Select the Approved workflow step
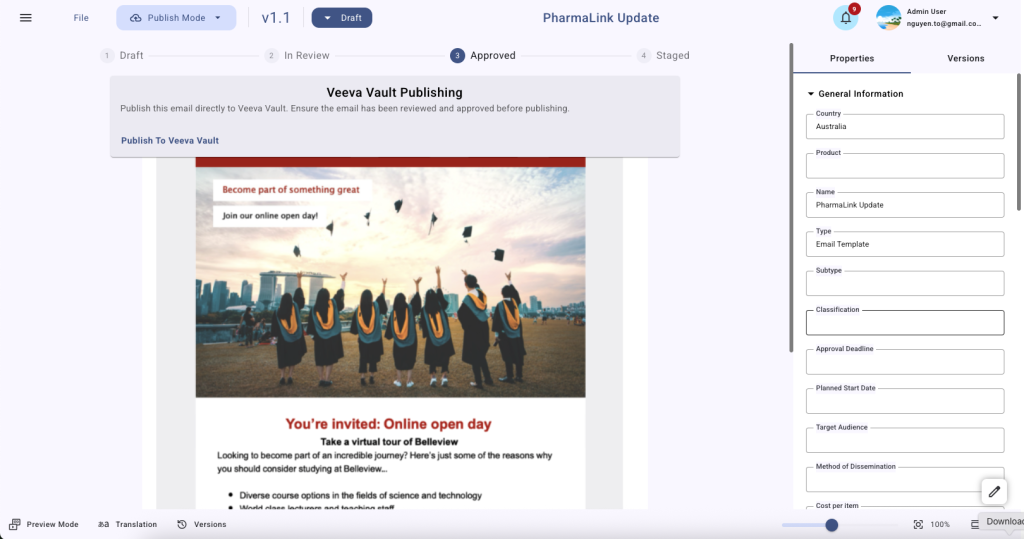The height and width of the screenshot is (539, 1024). (483, 56)
